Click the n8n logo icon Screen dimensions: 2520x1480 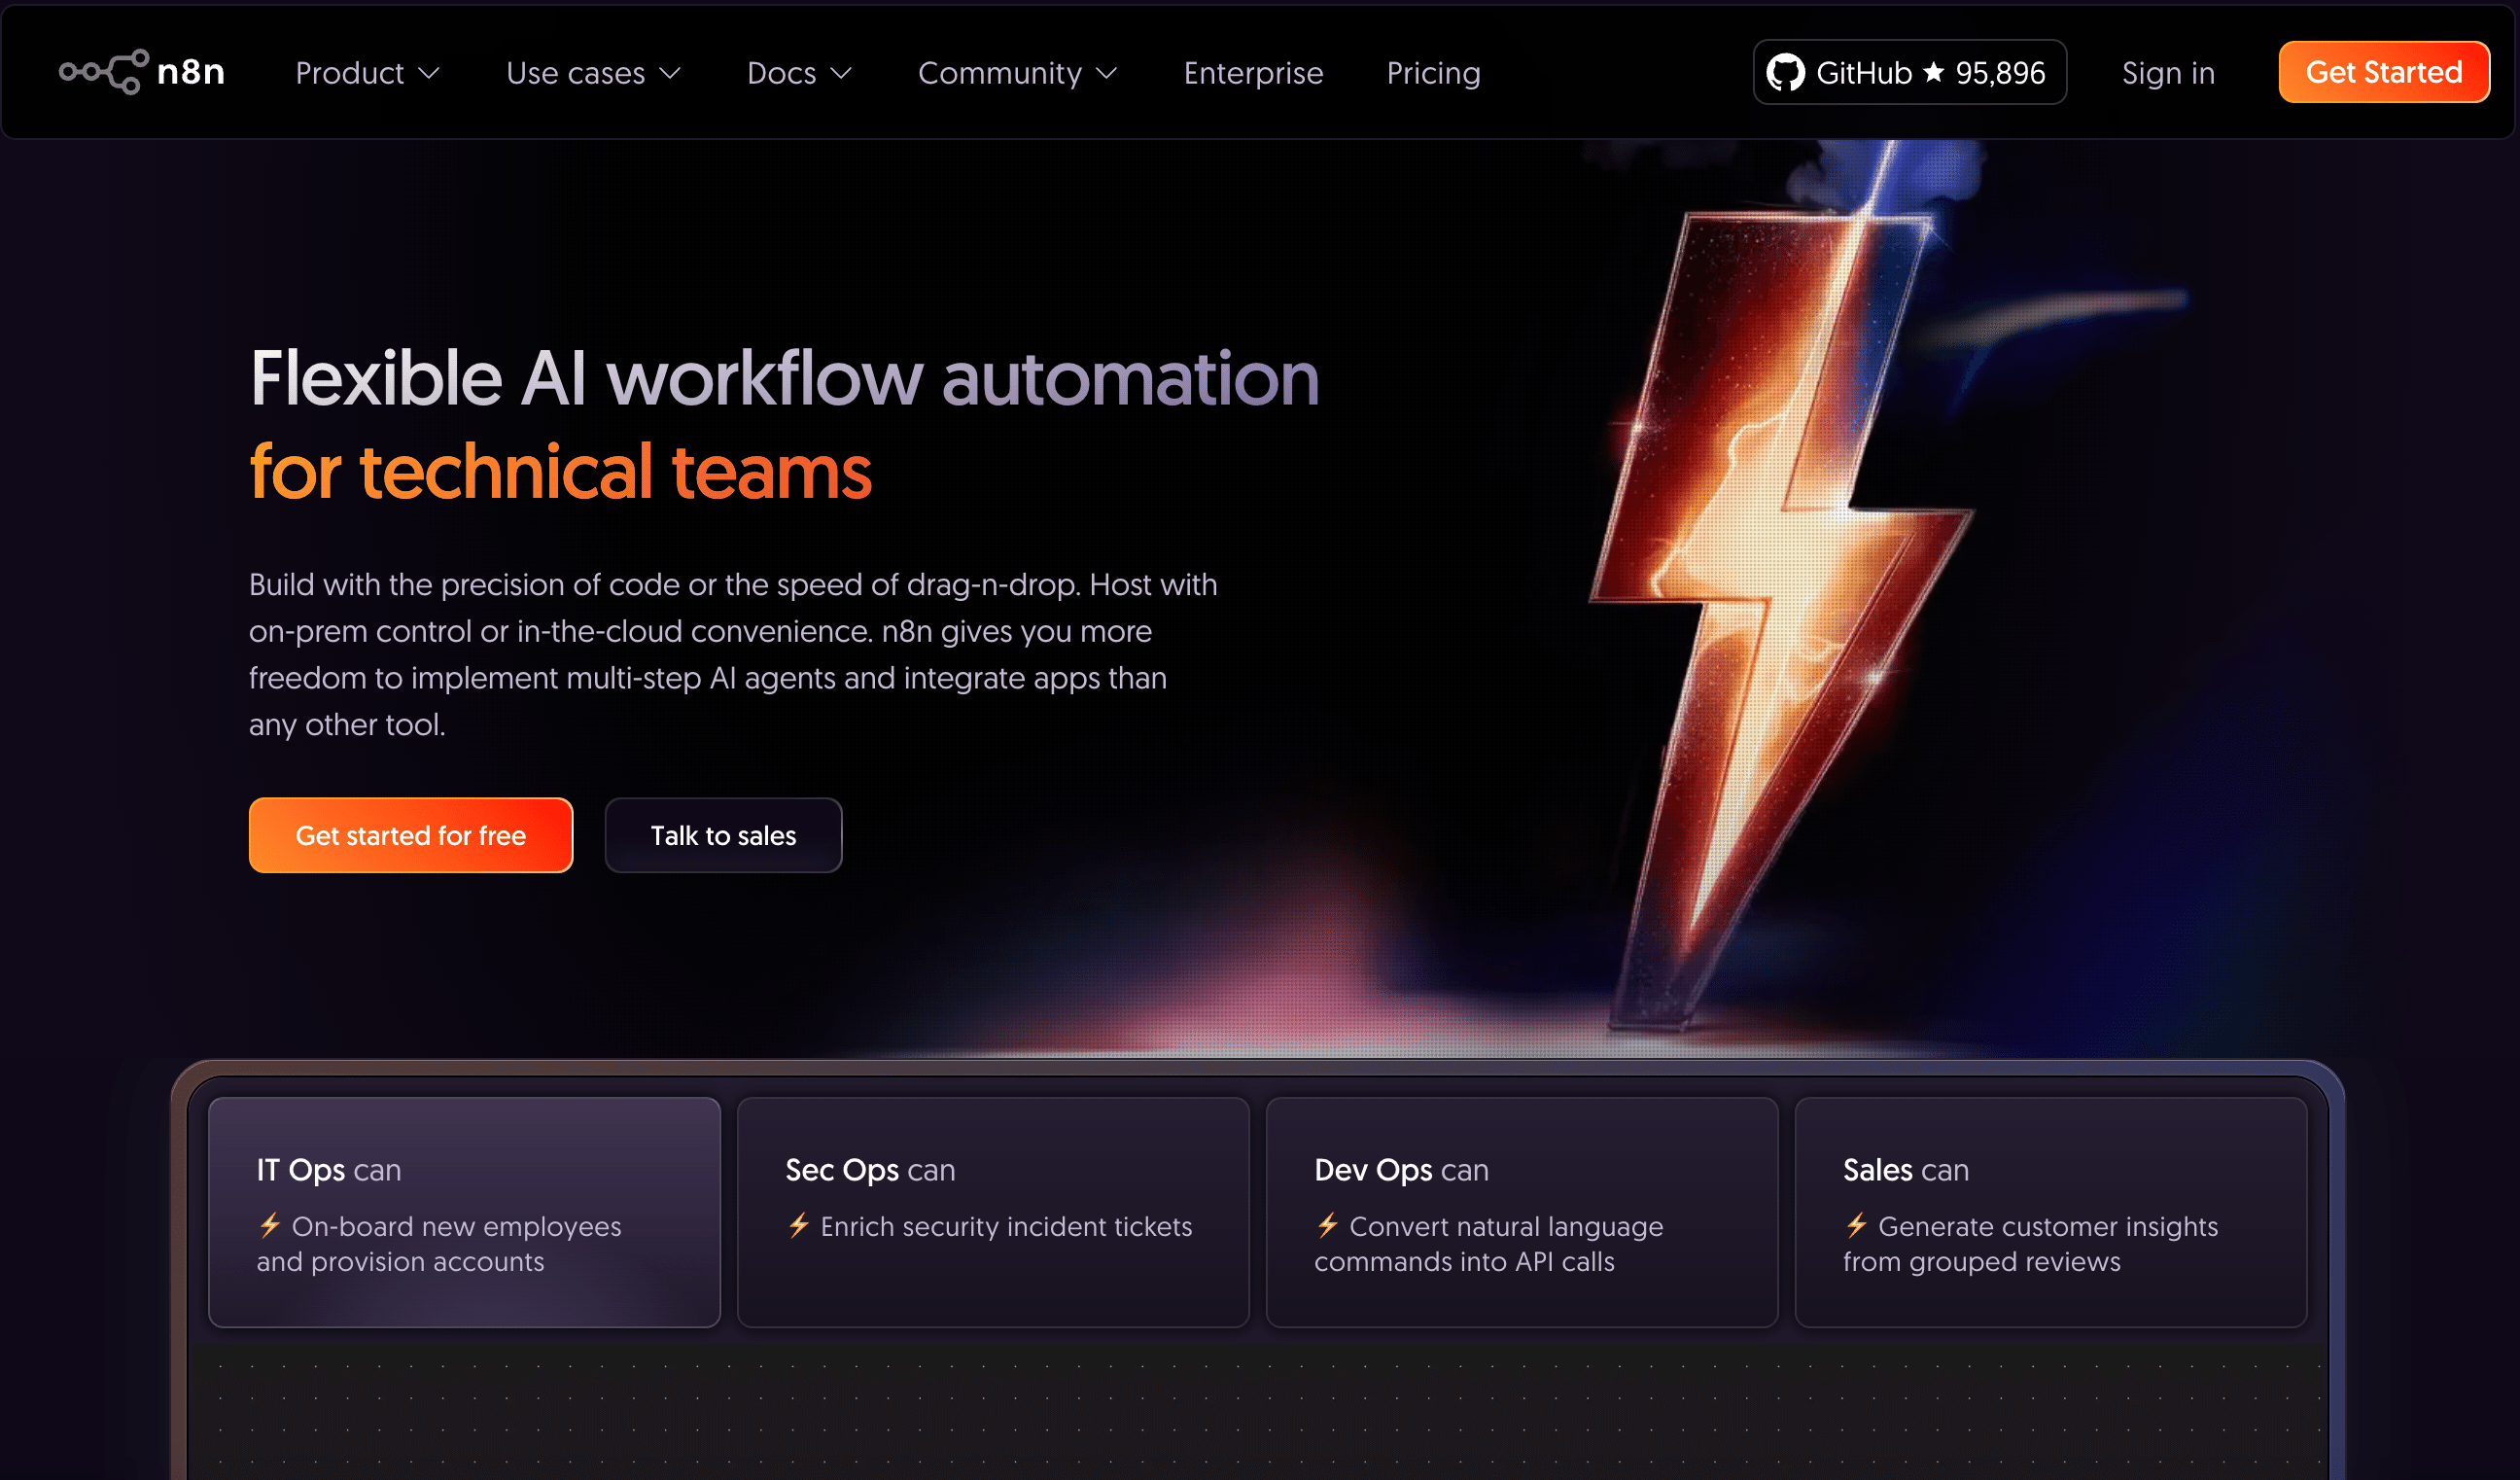click(x=104, y=72)
